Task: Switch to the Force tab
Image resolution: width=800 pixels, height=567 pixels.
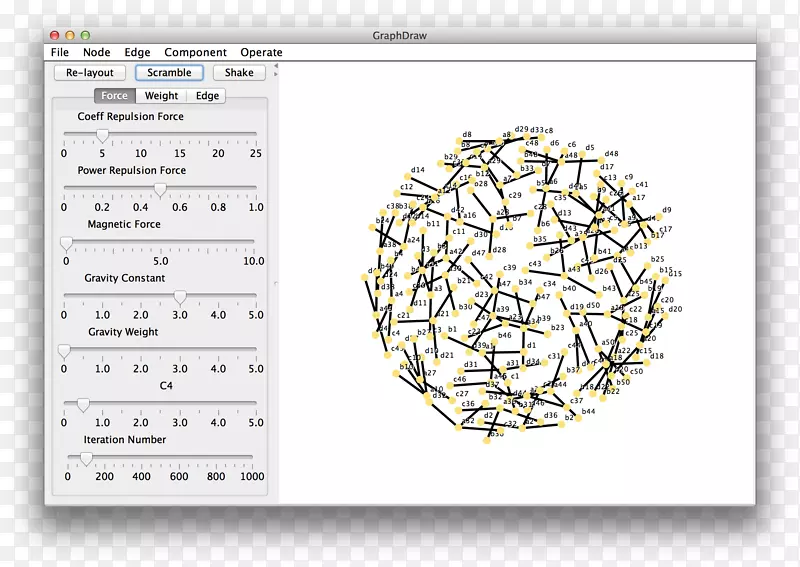Action: (114, 96)
